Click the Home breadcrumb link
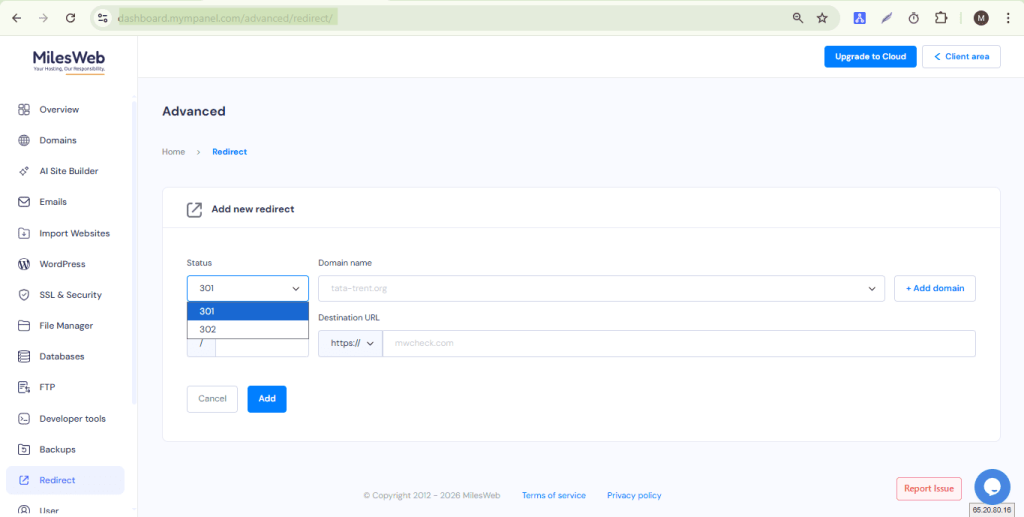 pos(174,151)
